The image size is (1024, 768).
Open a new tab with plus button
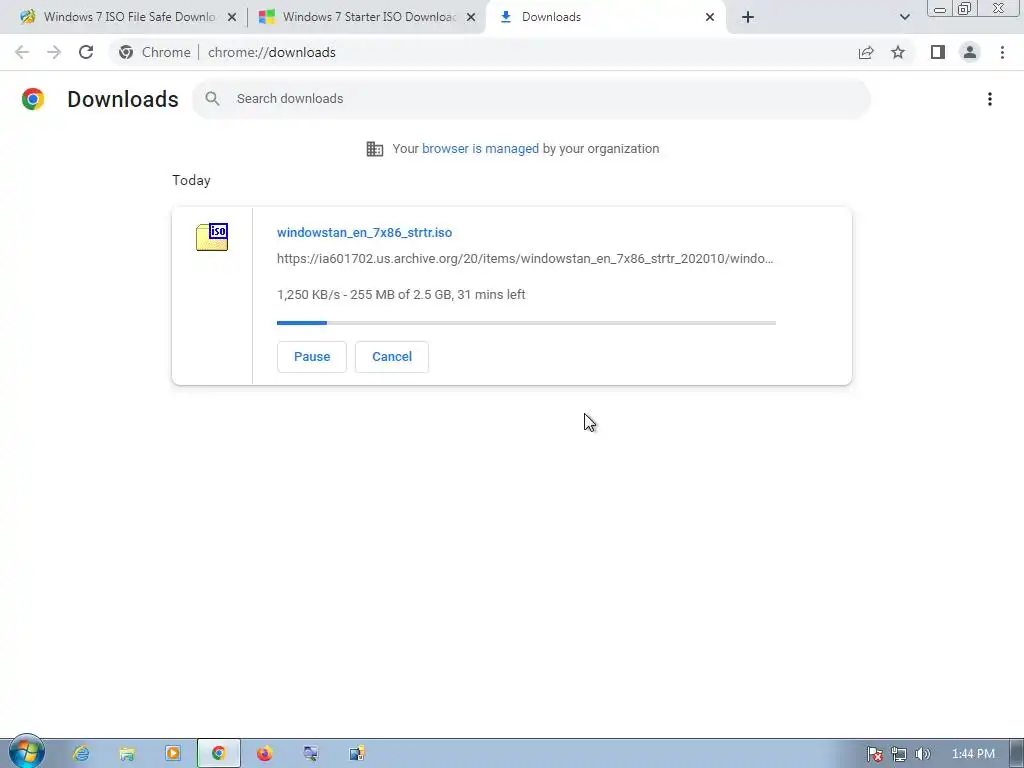click(x=748, y=17)
